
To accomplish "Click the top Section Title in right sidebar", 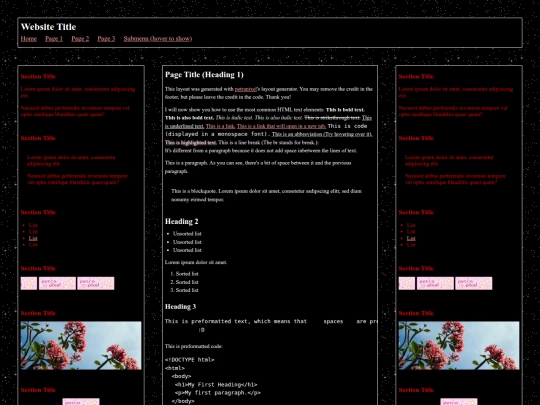I will pyautogui.click(x=416, y=77).
